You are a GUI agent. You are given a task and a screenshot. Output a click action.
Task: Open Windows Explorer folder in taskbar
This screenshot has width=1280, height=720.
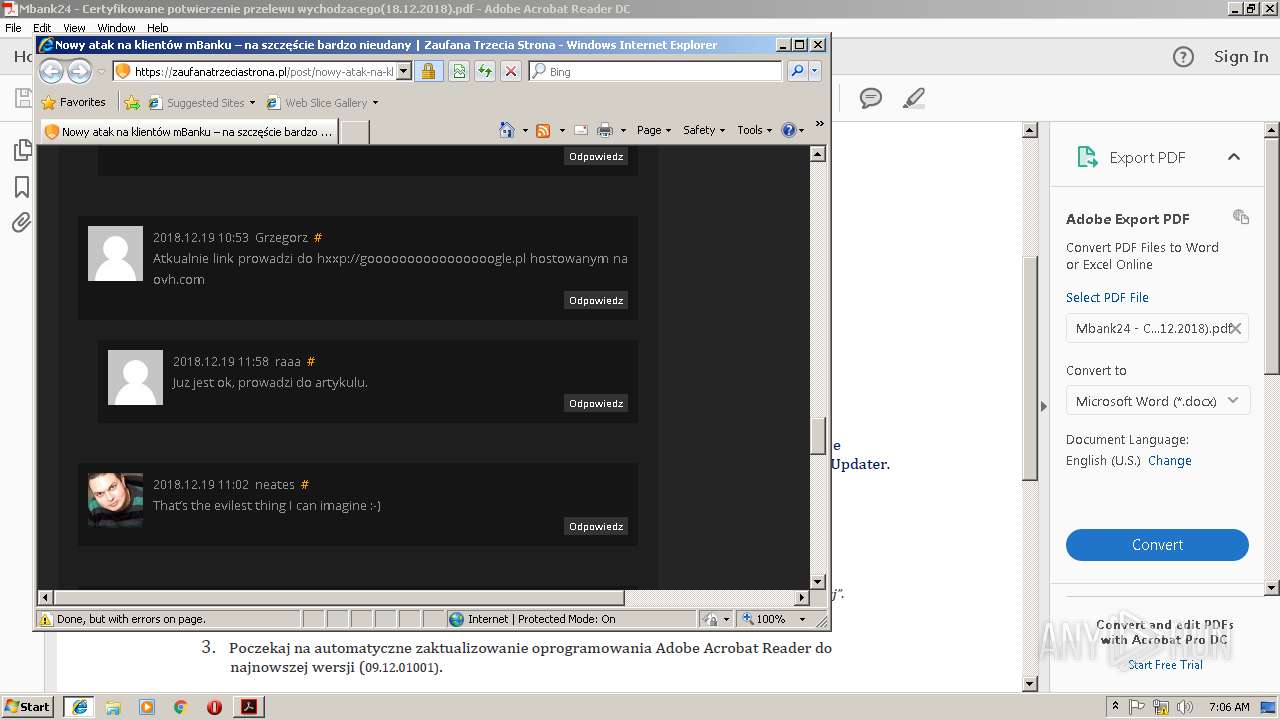click(113, 707)
